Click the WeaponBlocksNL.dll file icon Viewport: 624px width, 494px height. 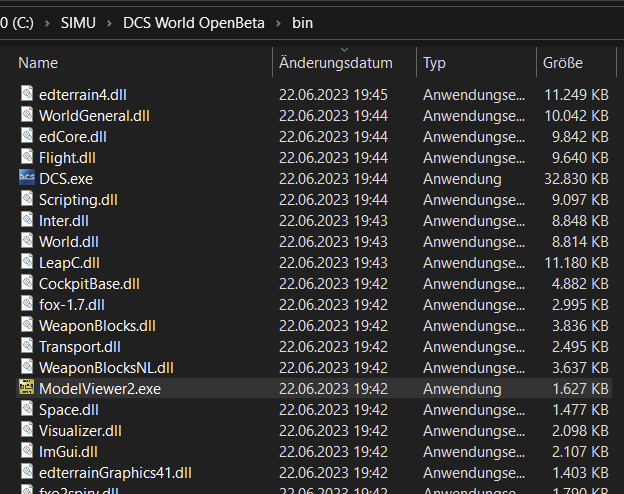click(27, 367)
